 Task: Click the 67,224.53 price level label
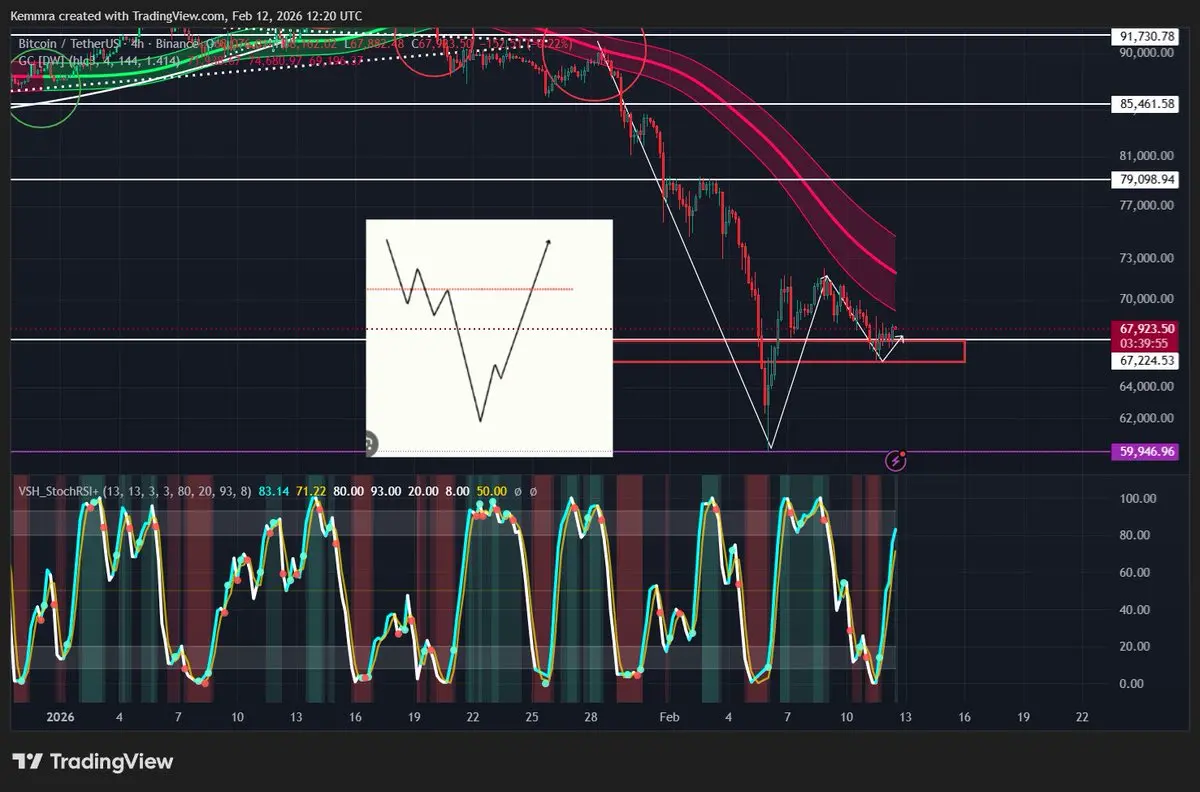click(1146, 360)
